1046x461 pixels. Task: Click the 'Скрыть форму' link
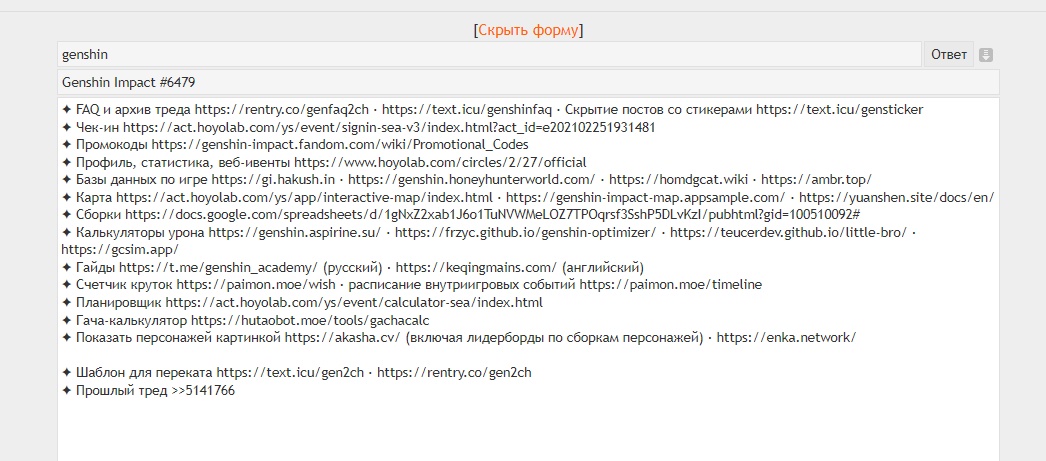(x=528, y=30)
